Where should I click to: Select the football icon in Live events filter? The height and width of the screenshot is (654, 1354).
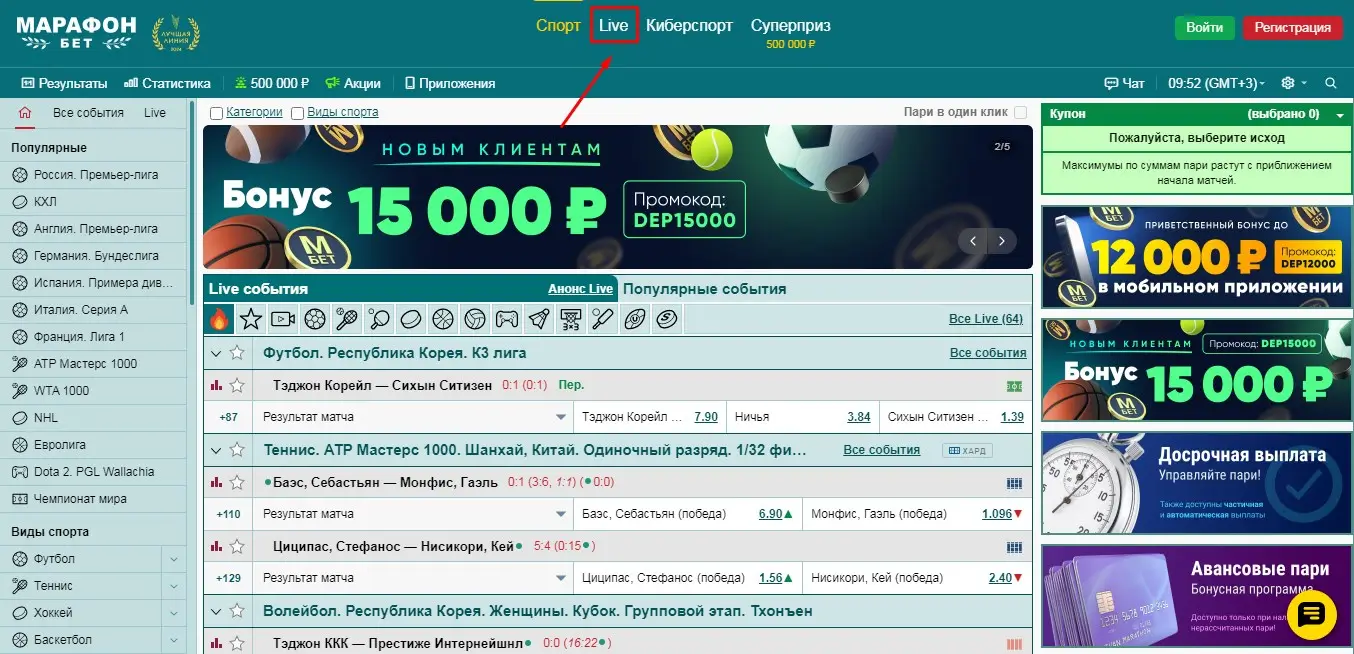(x=314, y=319)
